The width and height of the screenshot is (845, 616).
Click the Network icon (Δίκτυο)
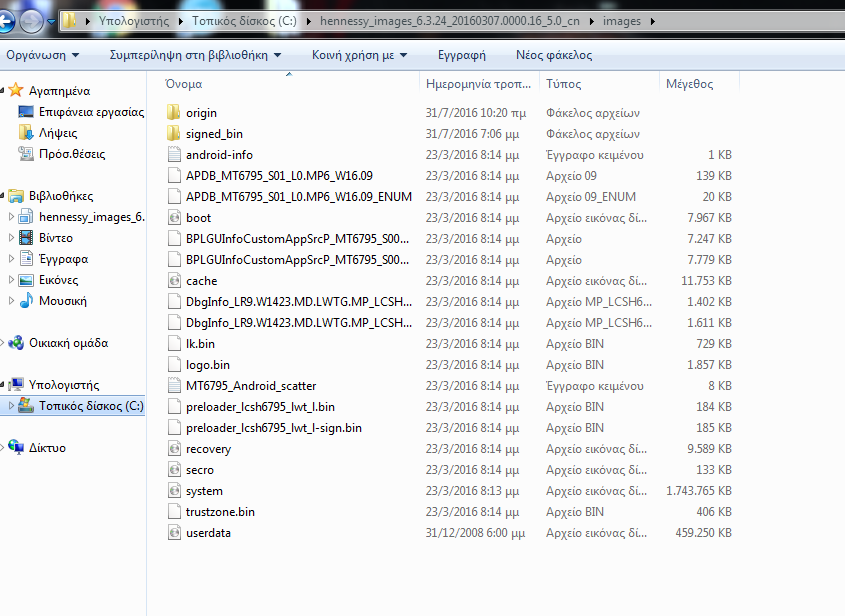[16, 447]
